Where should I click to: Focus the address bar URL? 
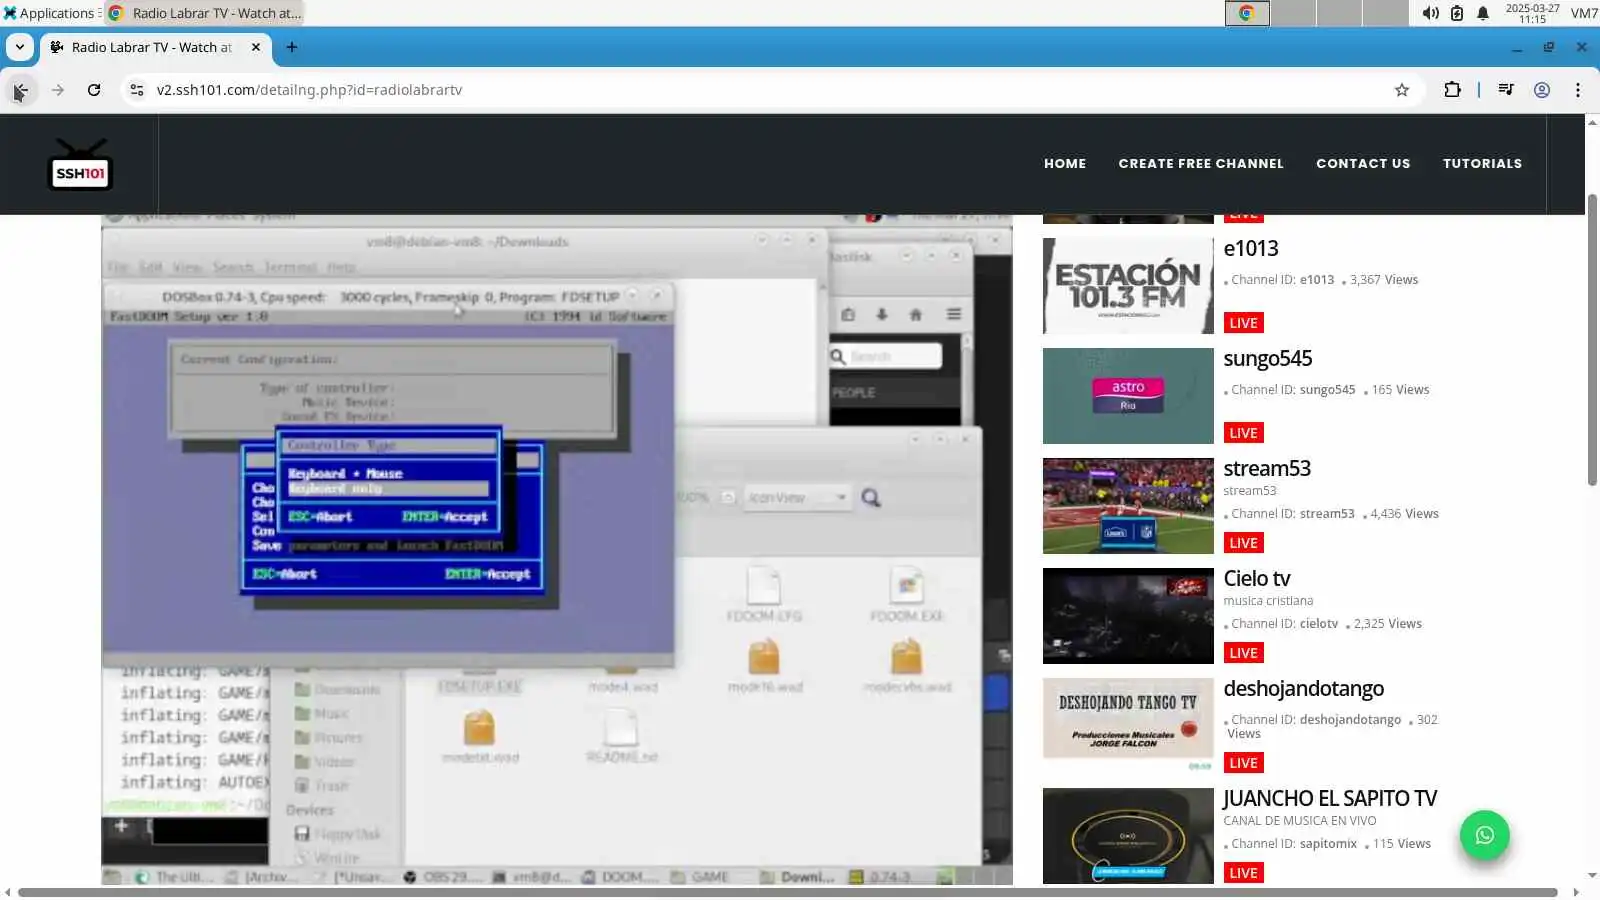click(x=770, y=90)
